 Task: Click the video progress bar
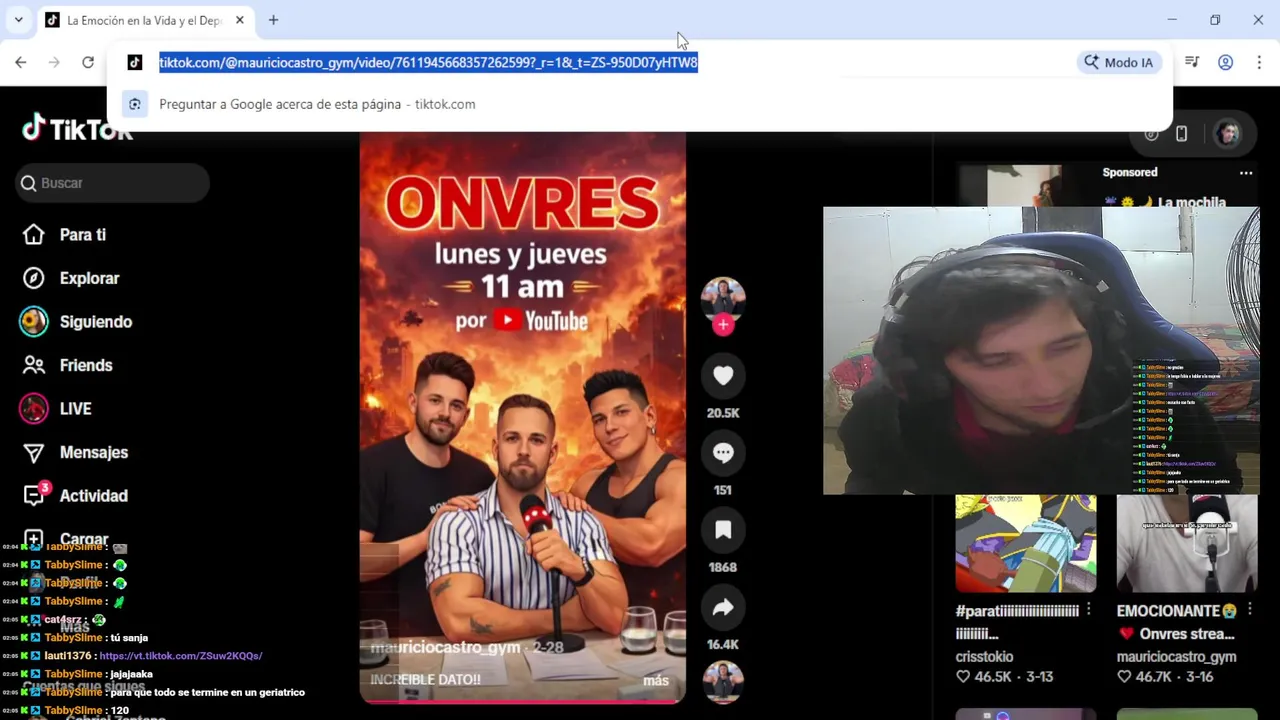click(x=523, y=701)
